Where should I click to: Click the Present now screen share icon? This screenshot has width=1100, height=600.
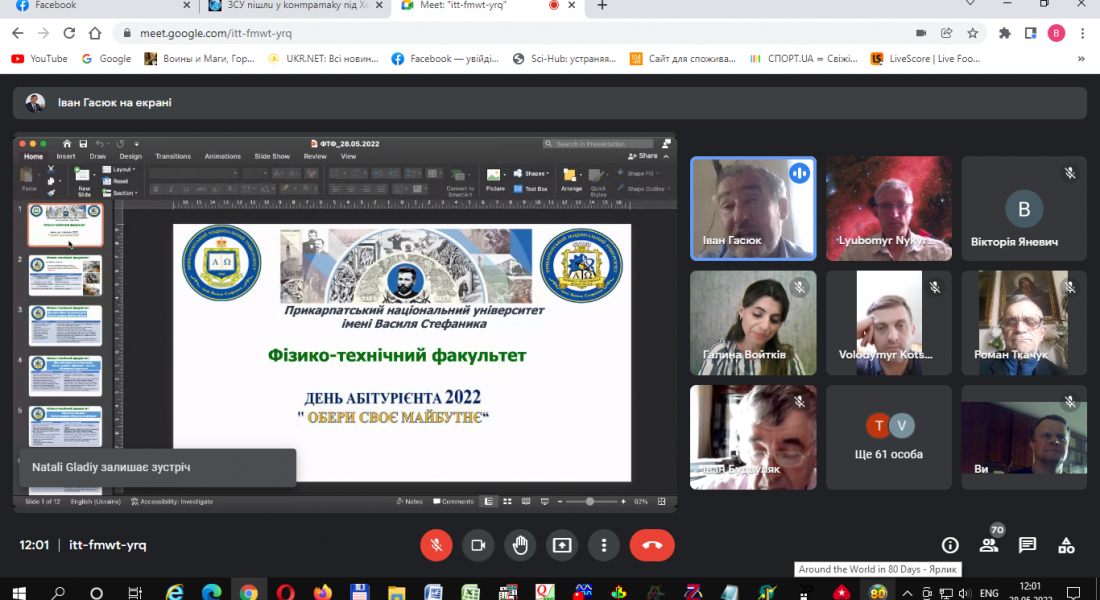pos(562,545)
